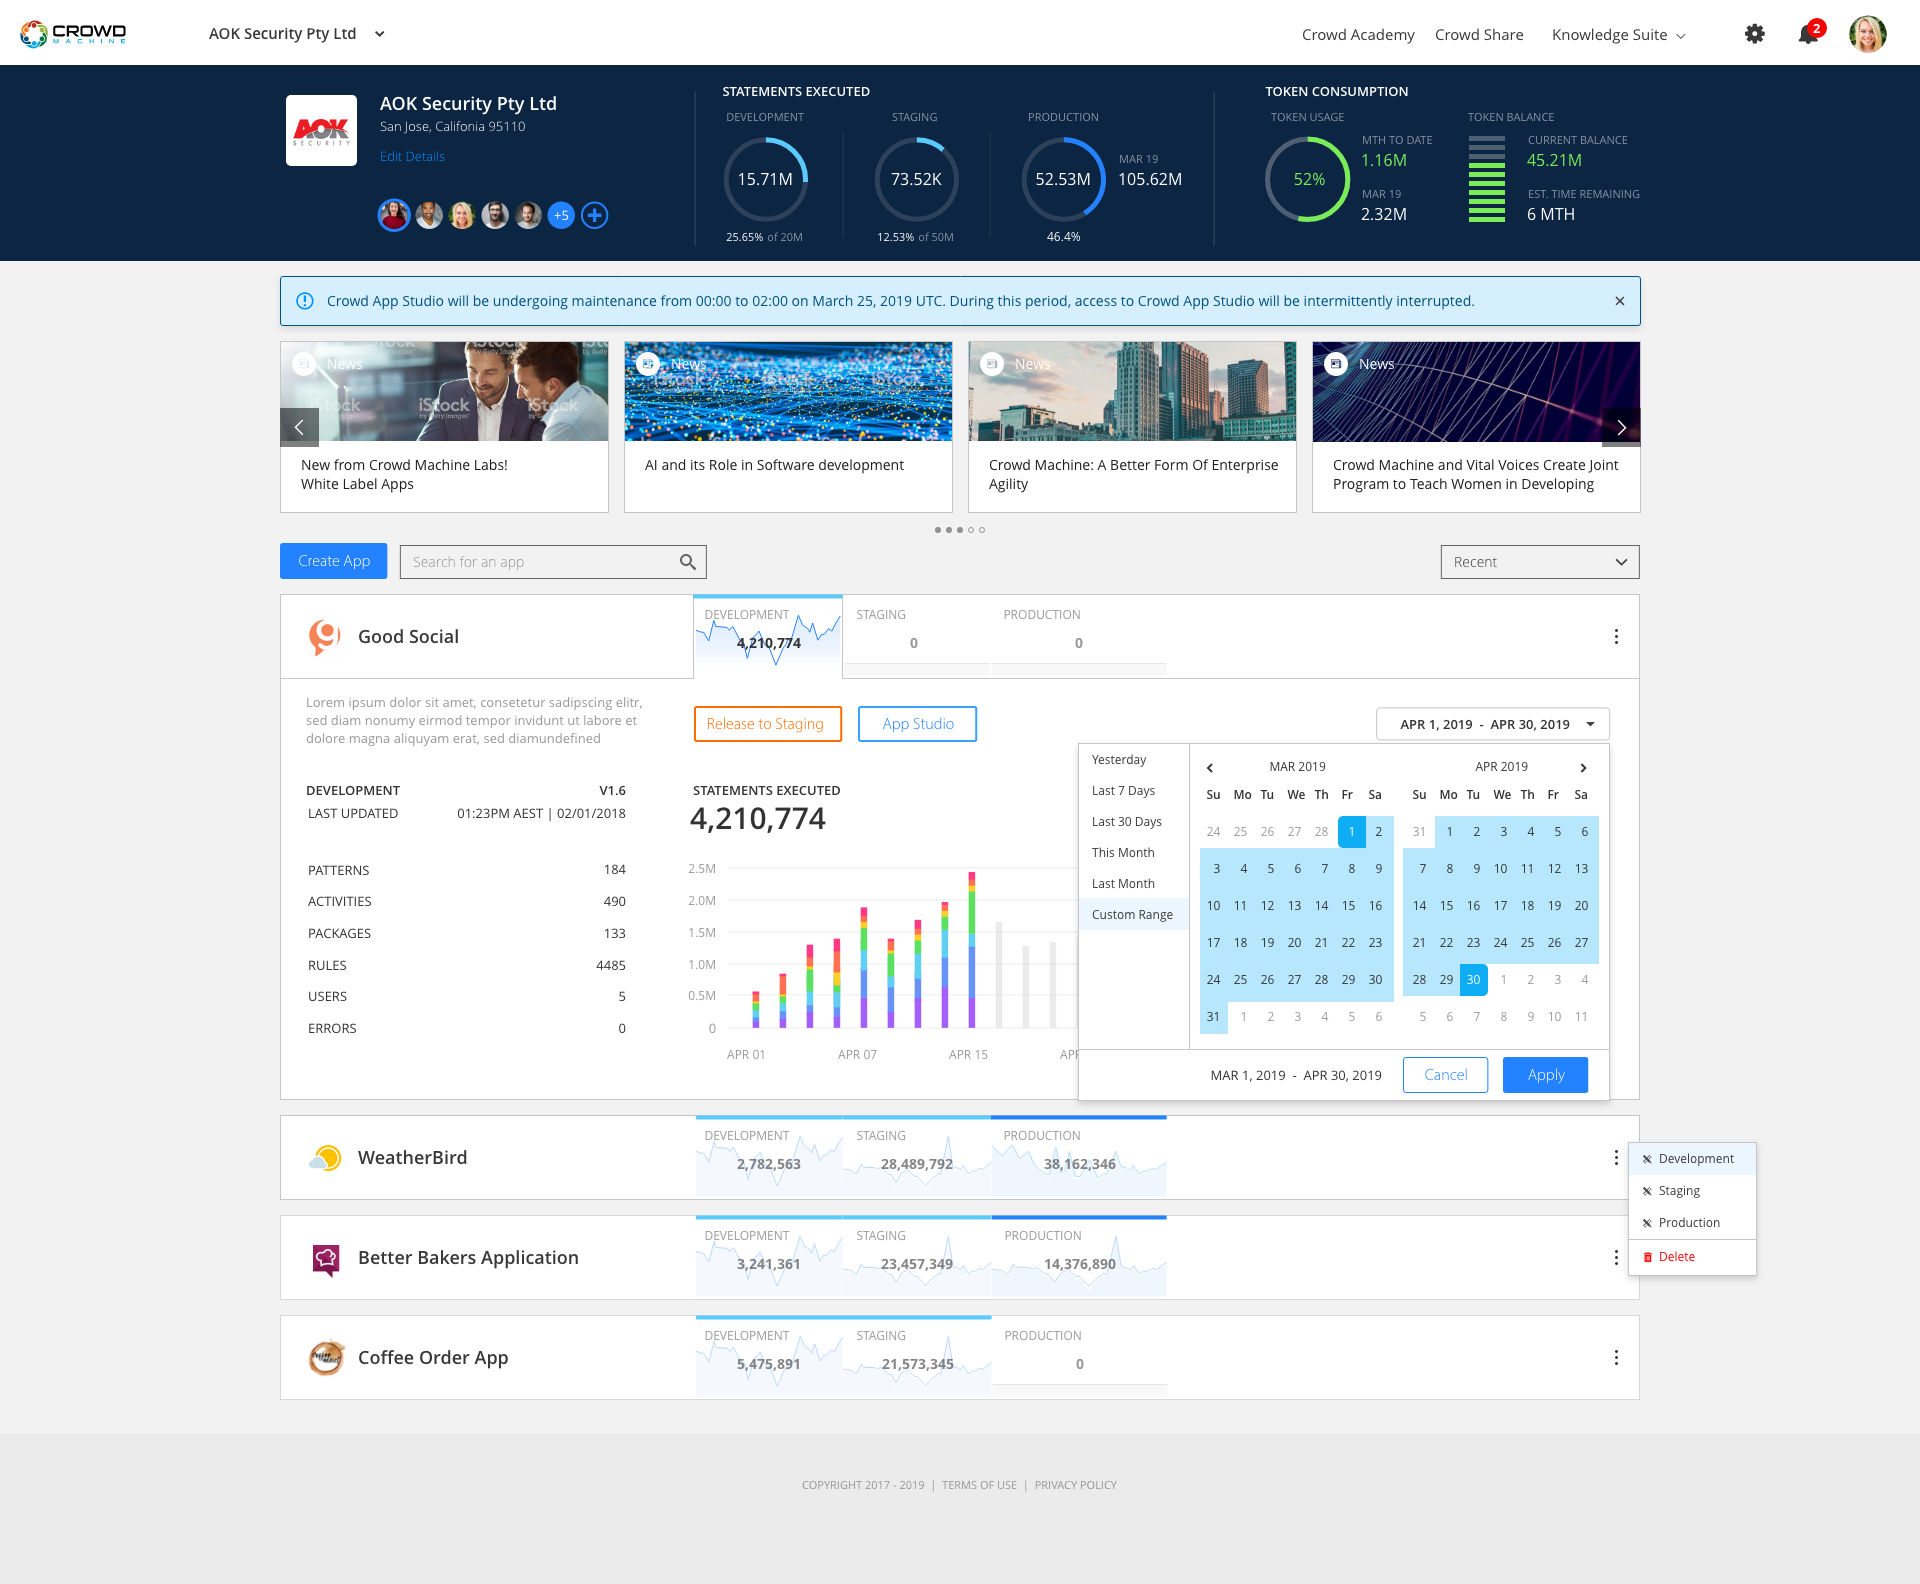Choose Last 7 Days preset
The image size is (1920, 1584).
(x=1134, y=791)
